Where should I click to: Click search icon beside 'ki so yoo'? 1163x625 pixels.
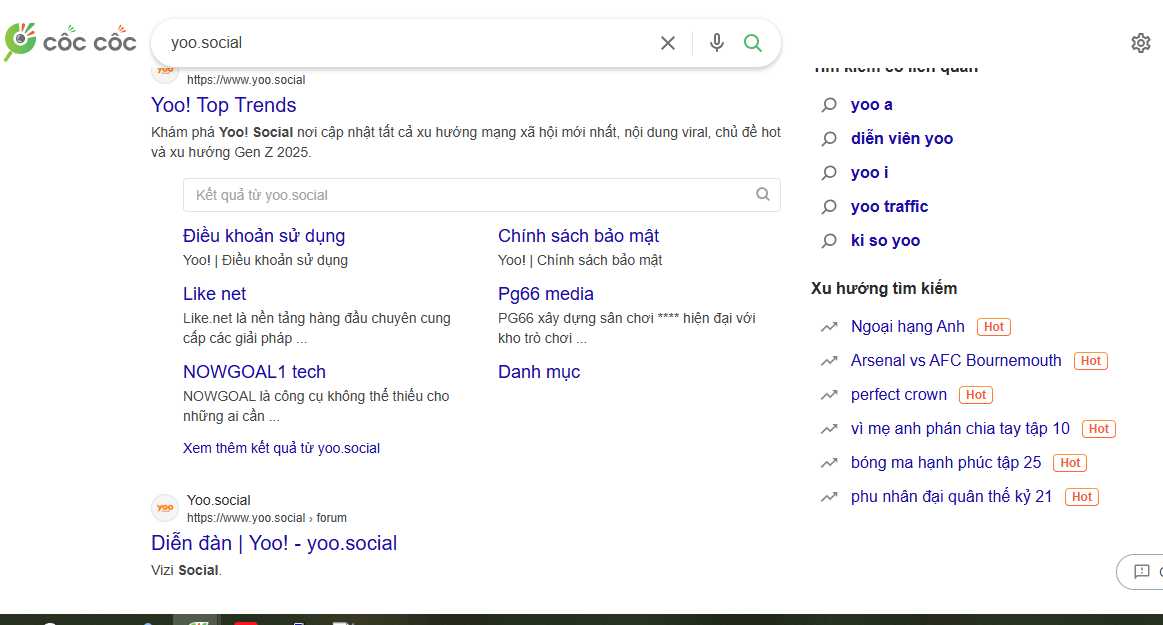[829, 241]
